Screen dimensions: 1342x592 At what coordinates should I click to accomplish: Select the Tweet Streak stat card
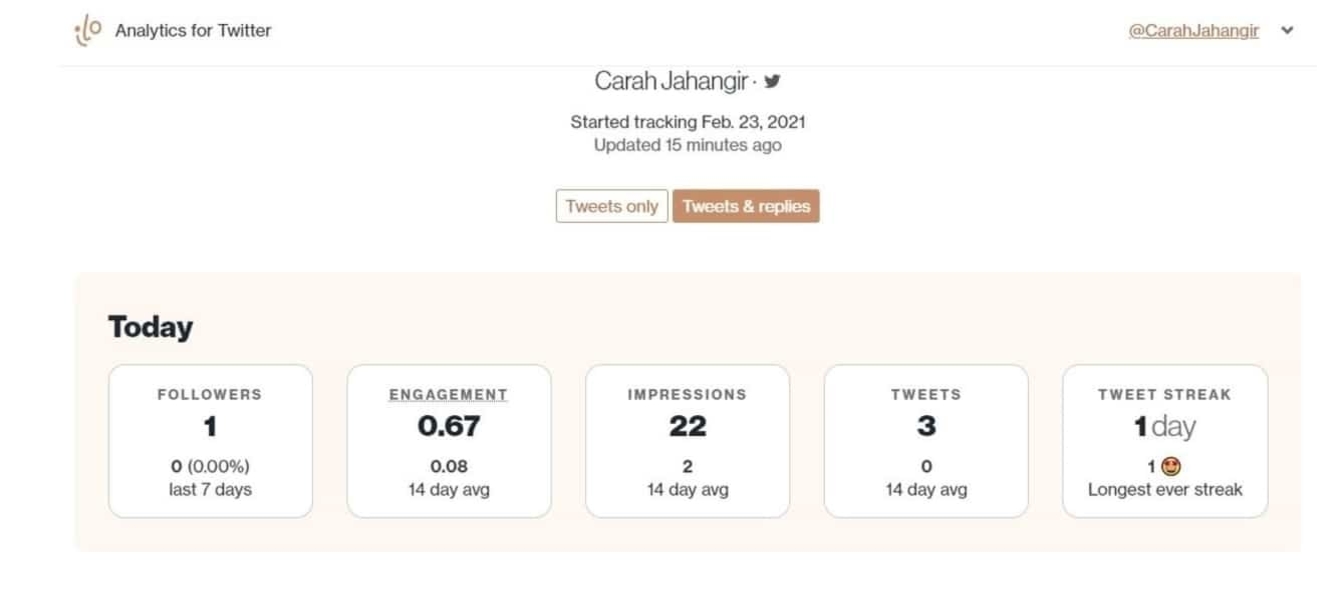[x=1165, y=441]
